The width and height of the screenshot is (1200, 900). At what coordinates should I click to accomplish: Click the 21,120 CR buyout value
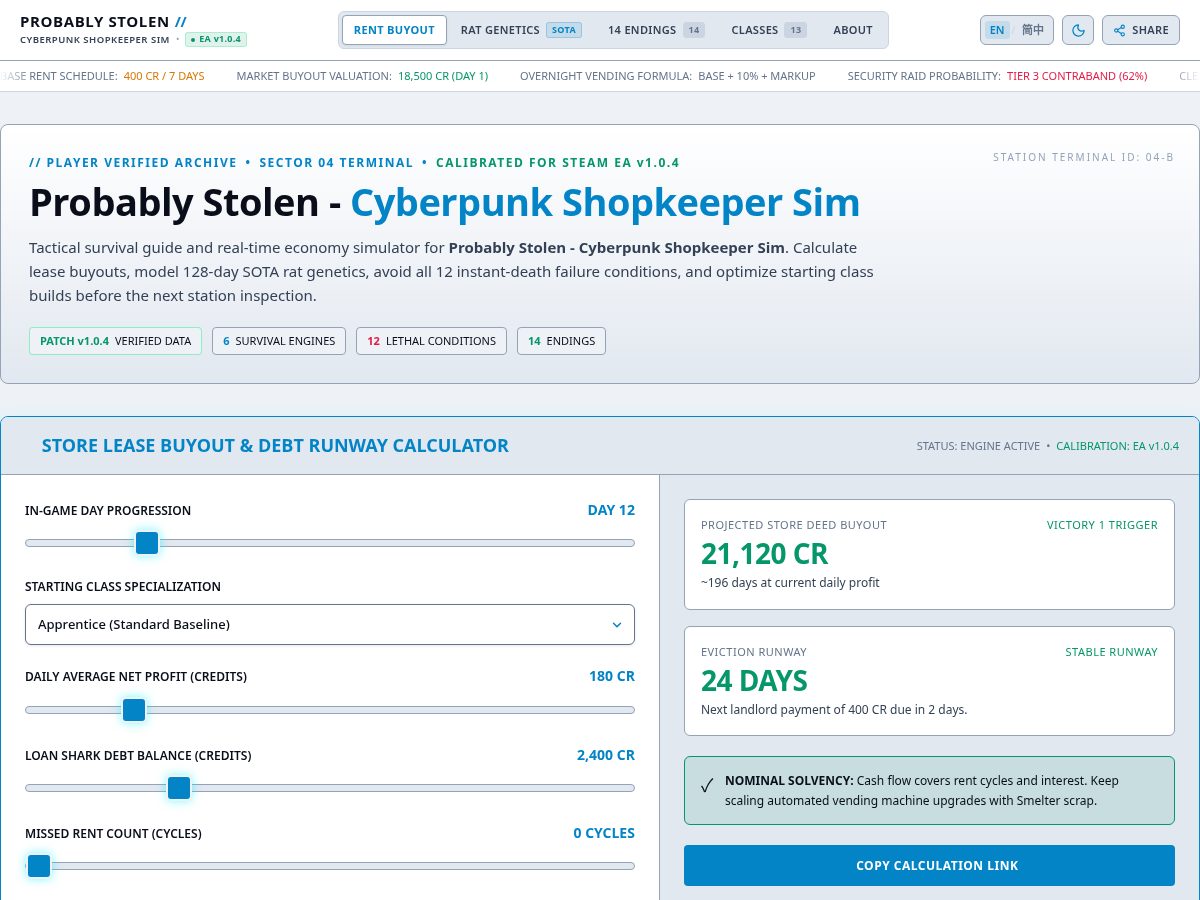point(765,554)
